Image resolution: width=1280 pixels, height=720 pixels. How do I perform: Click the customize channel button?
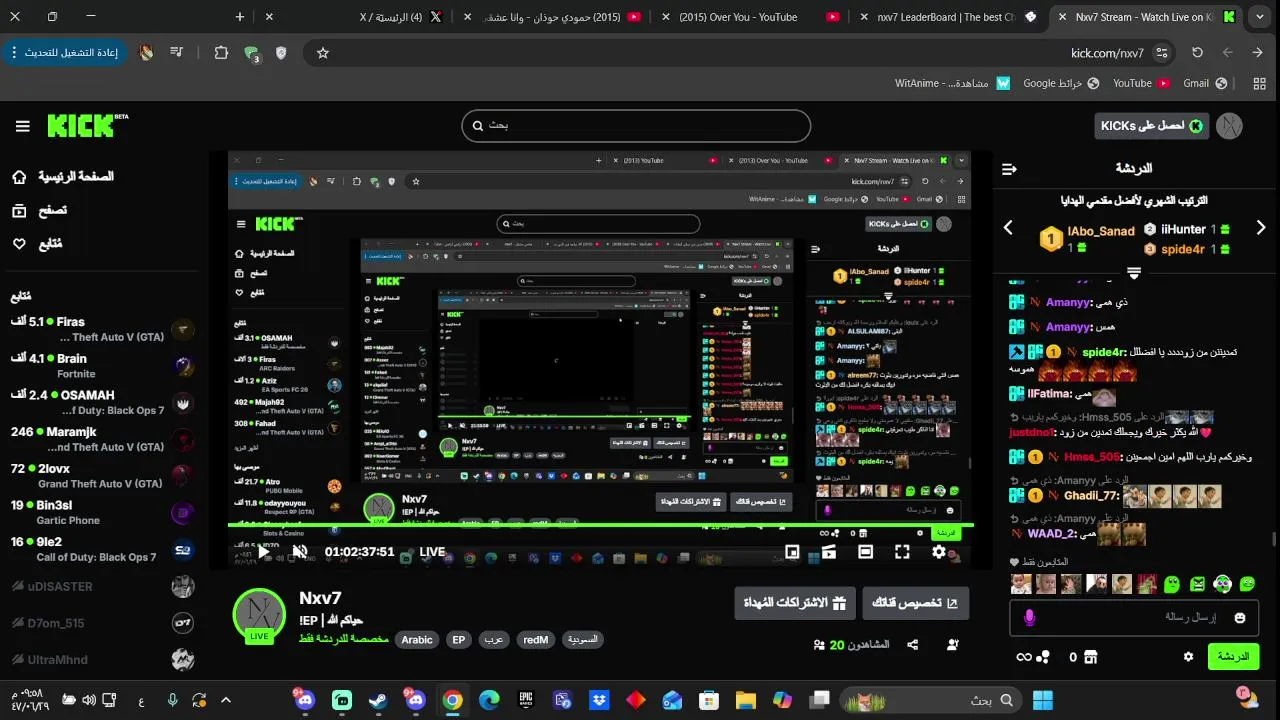916,603
